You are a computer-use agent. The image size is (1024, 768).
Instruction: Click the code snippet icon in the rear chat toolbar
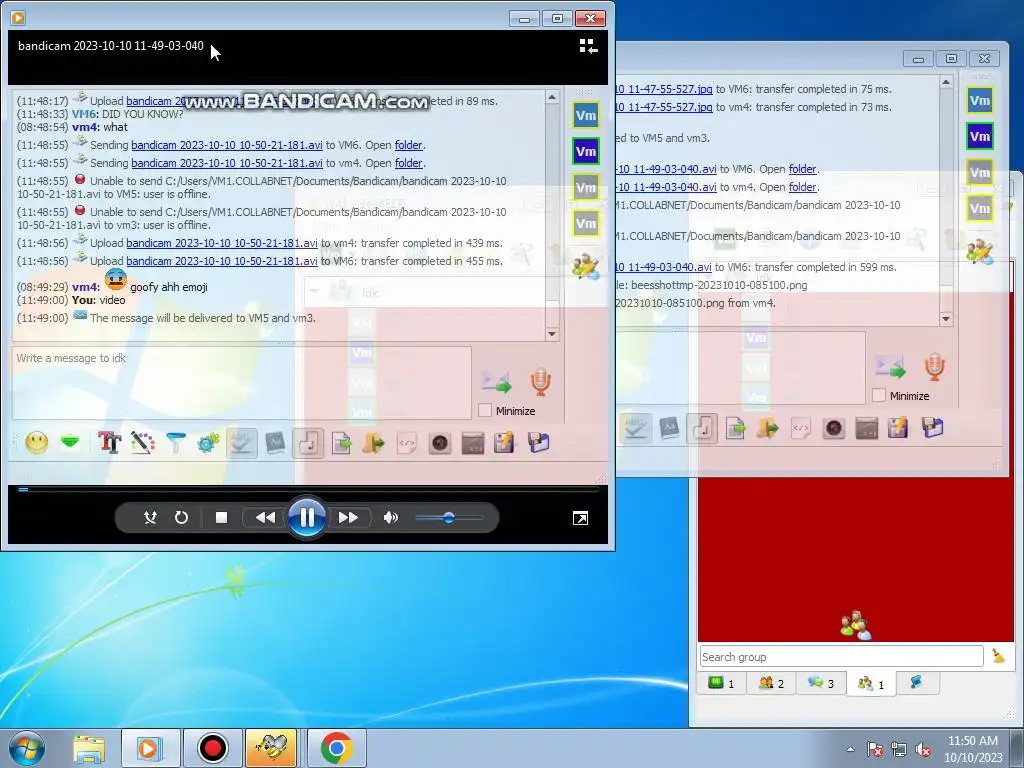point(801,428)
